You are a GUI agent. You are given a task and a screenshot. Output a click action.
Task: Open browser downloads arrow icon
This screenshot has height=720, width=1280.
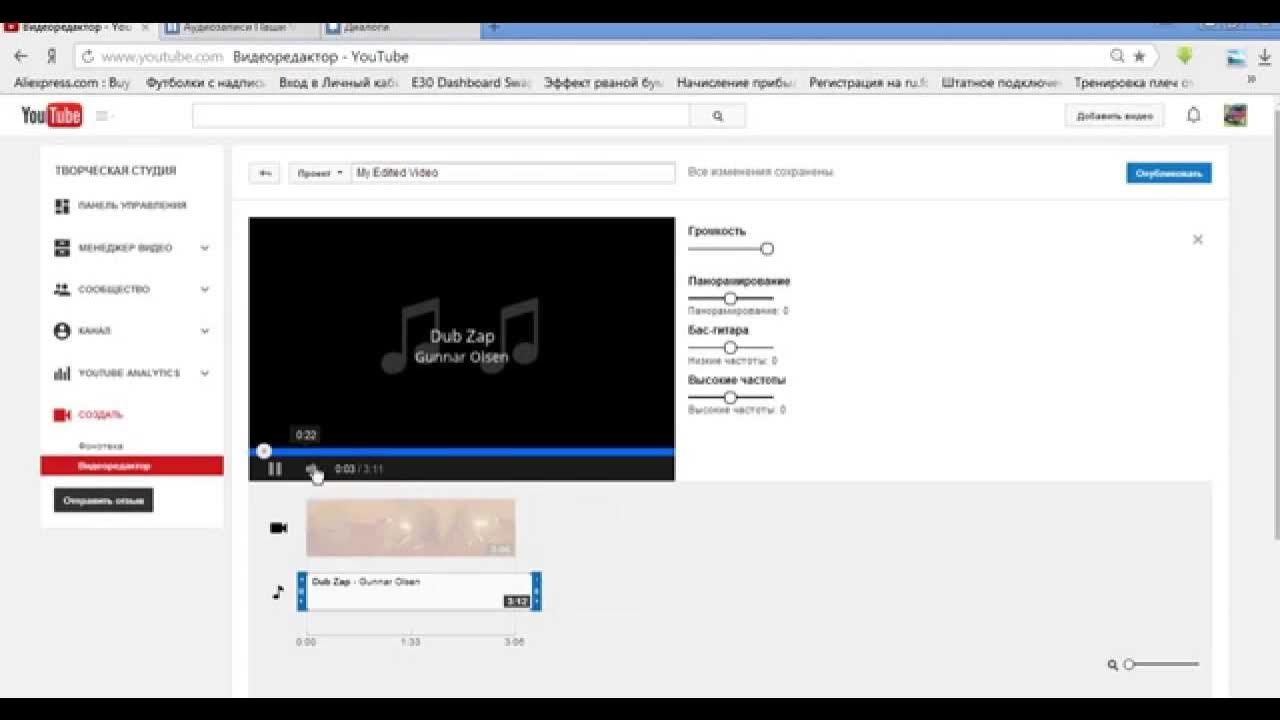(x=1265, y=56)
